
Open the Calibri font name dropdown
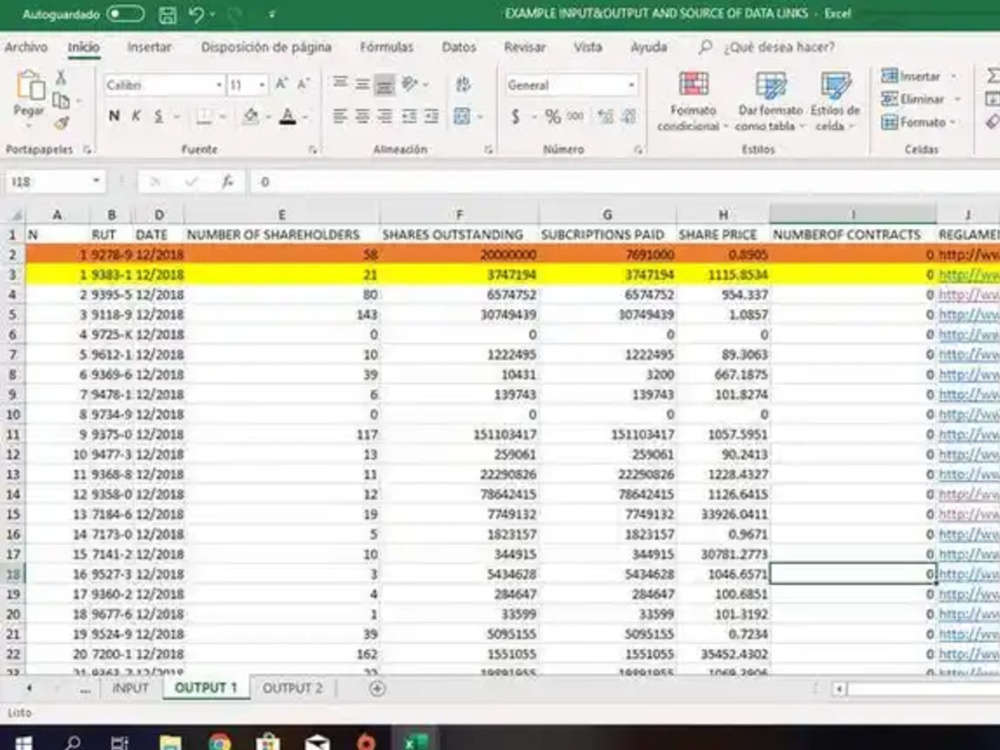pos(219,85)
